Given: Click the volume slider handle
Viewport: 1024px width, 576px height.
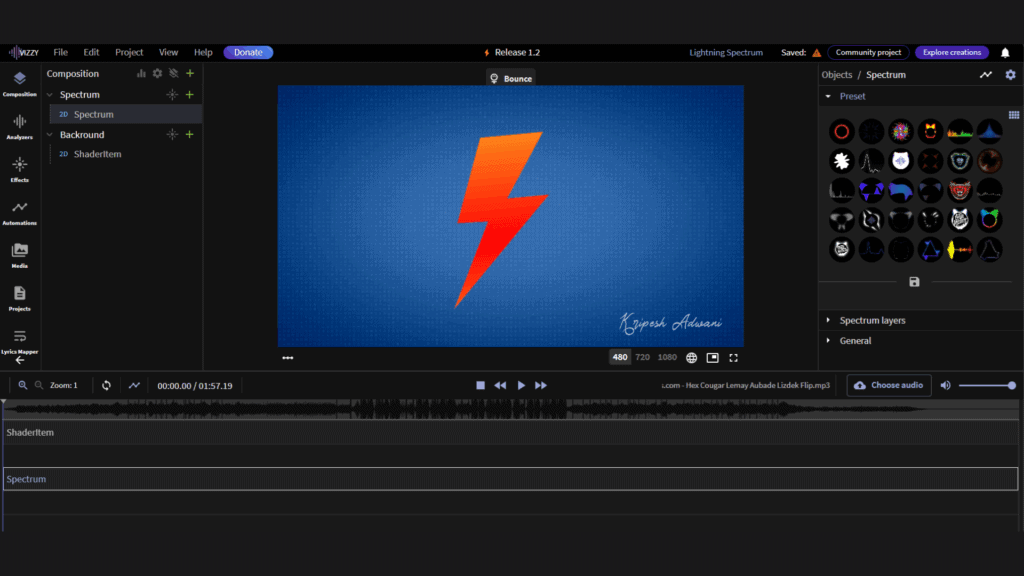Looking at the screenshot, I should [x=1011, y=385].
